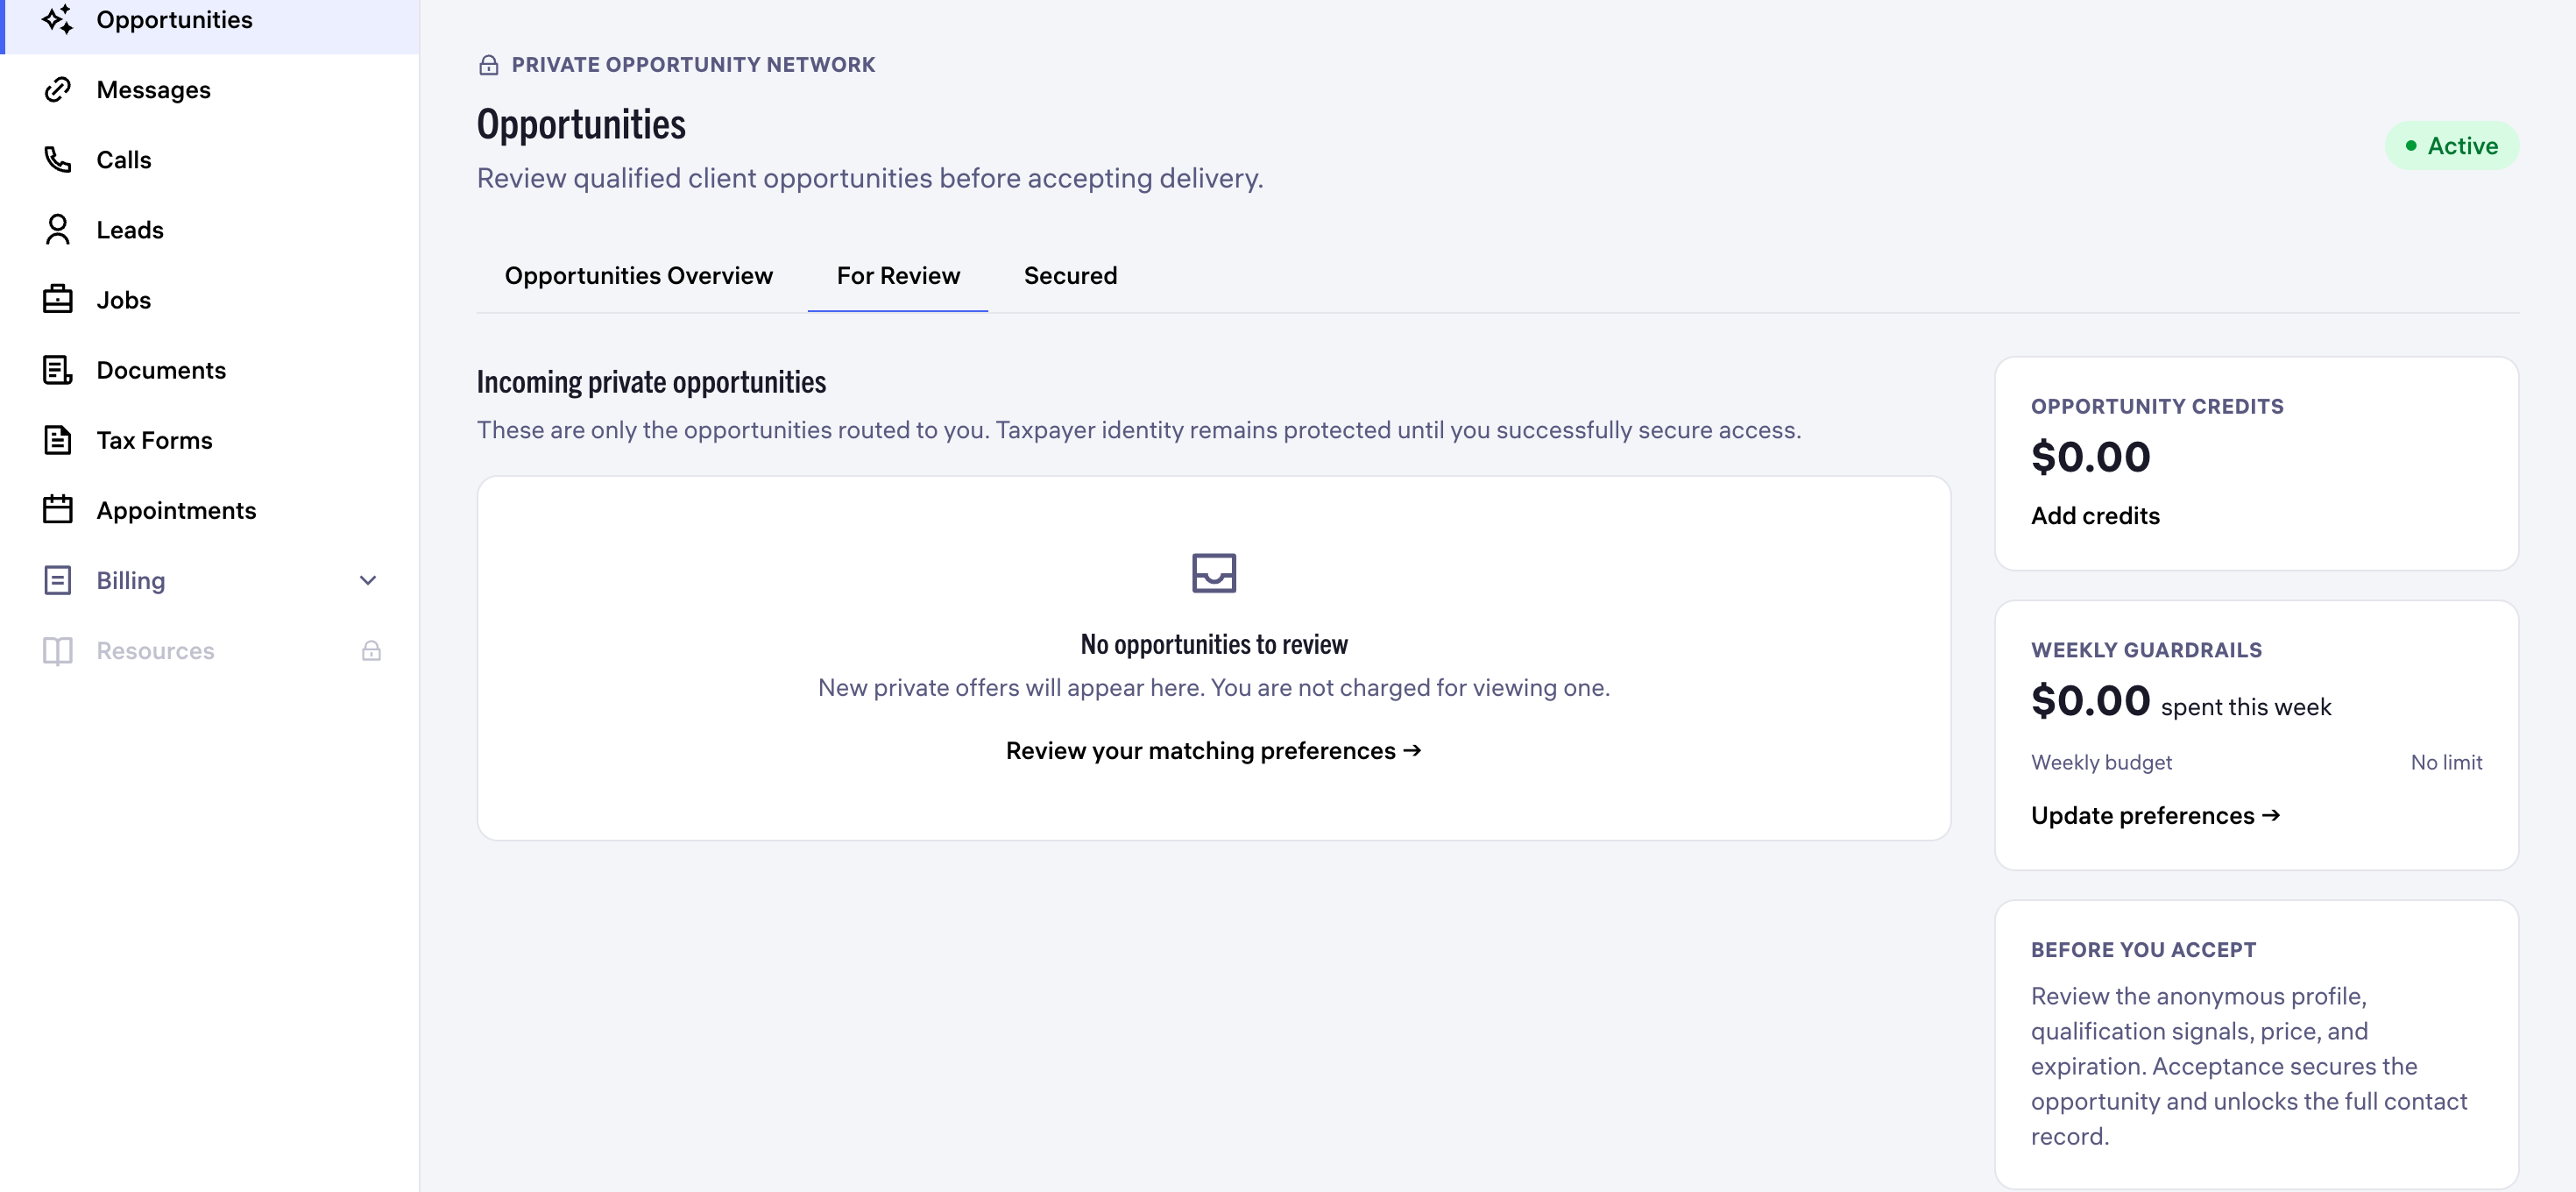
Task: Click the Opportunity Credits card title
Action: pos(2157,407)
